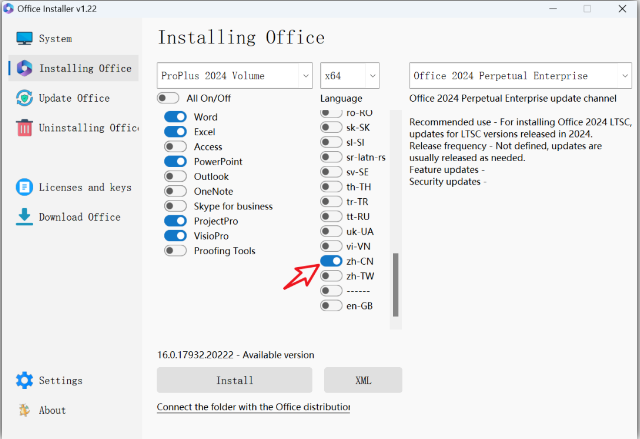Click the Uninstalling Office trash icon
Screen dimensions: 640x439
click(x=25, y=128)
